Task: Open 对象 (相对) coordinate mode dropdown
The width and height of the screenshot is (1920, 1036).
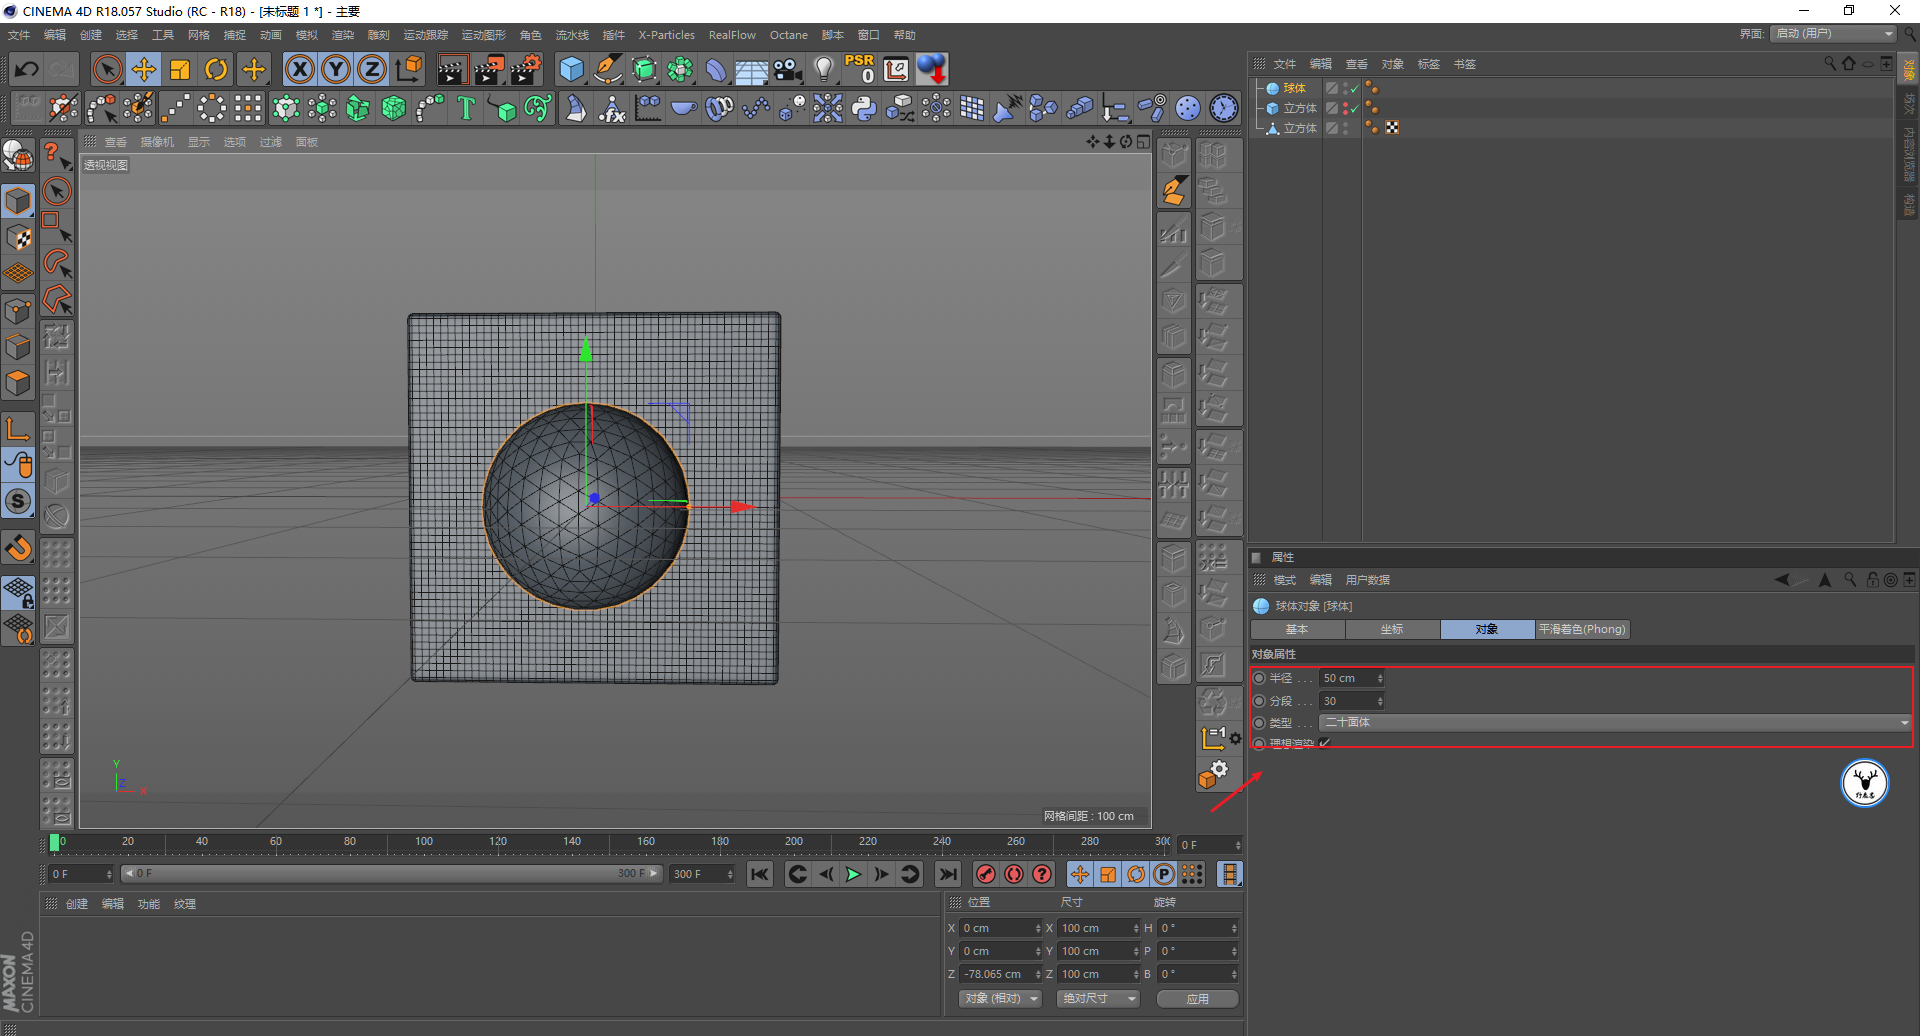Action: click(x=1000, y=999)
